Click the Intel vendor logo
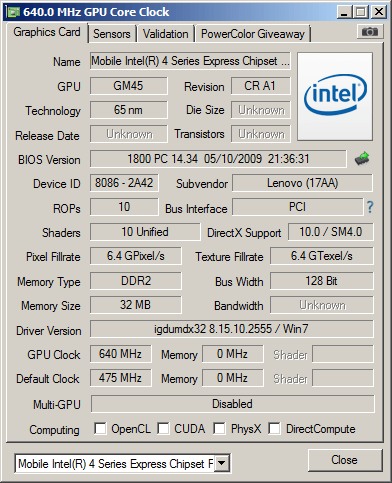This screenshot has height=483, width=392. (335, 96)
